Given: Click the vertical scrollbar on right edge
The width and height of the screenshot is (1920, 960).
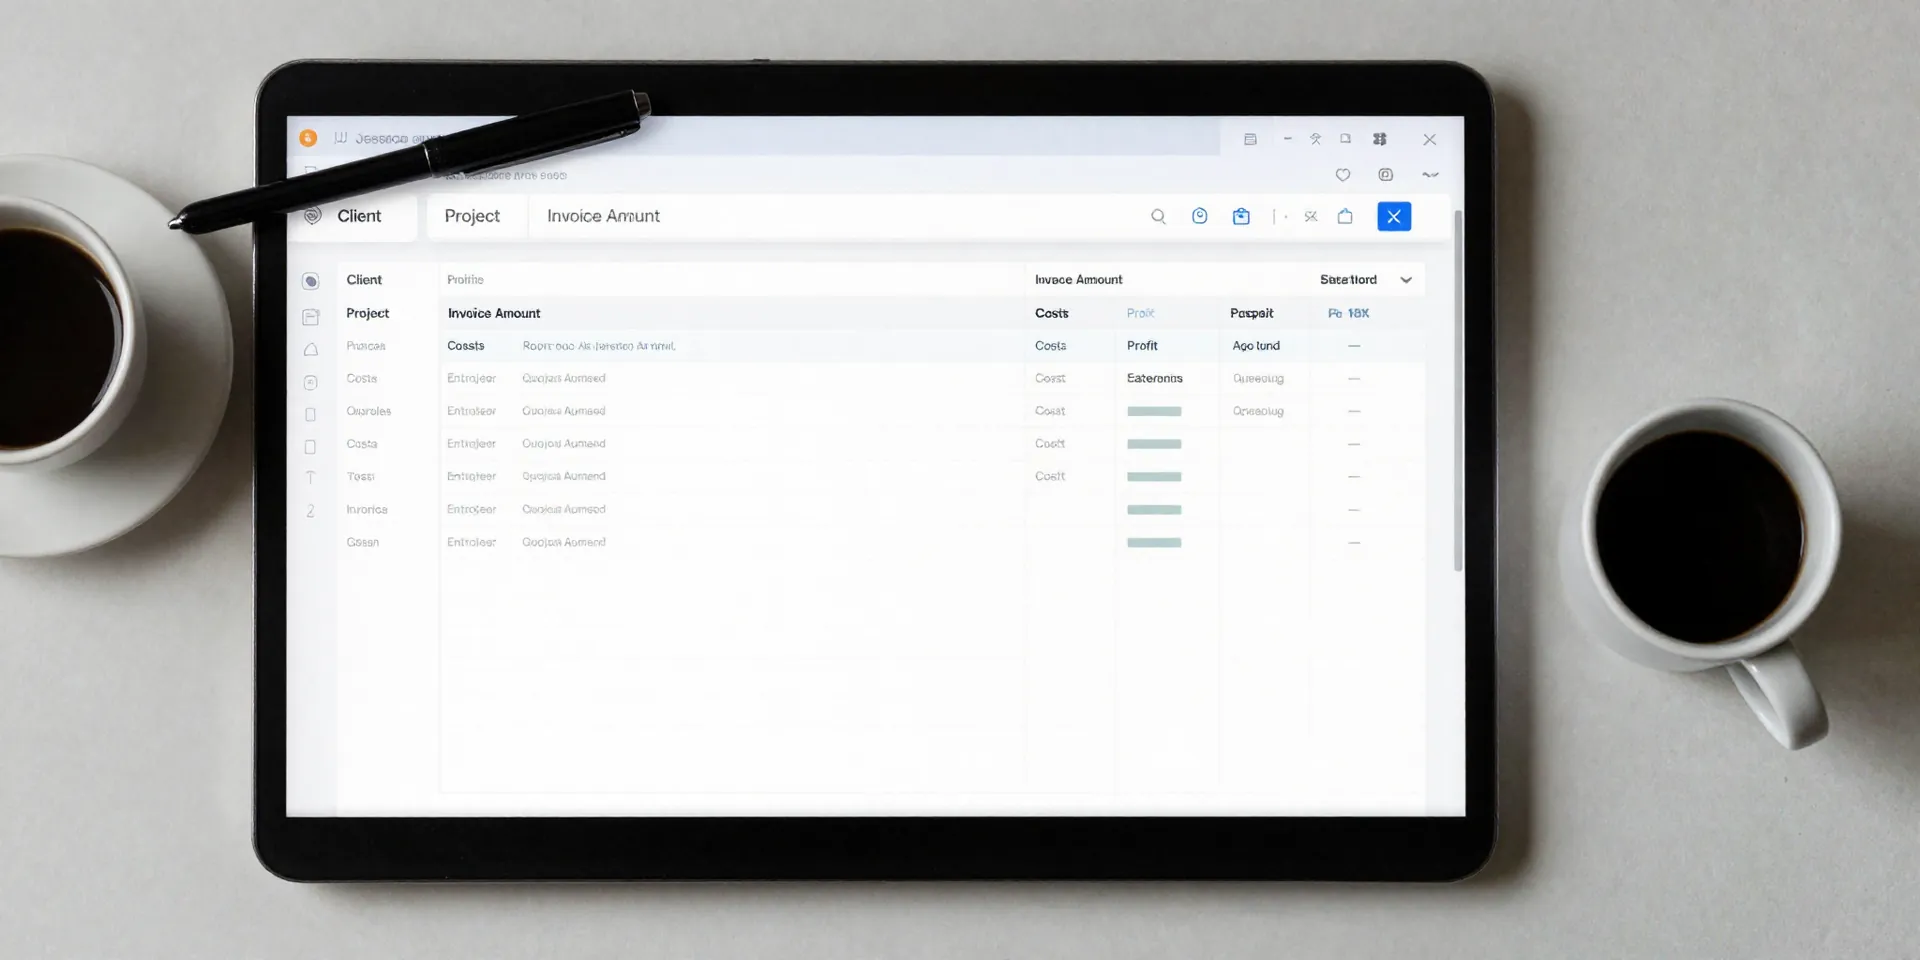Looking at the screenshot, I should [x=1458, y=390].
